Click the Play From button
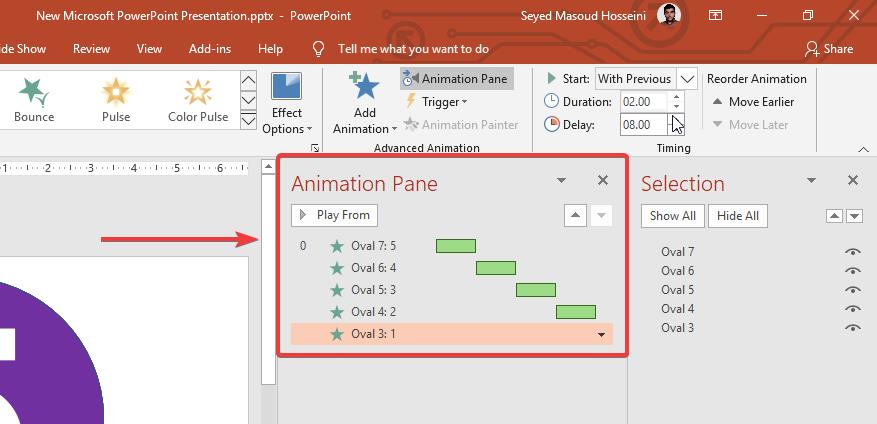877x424 pixels. coord(334,215)
